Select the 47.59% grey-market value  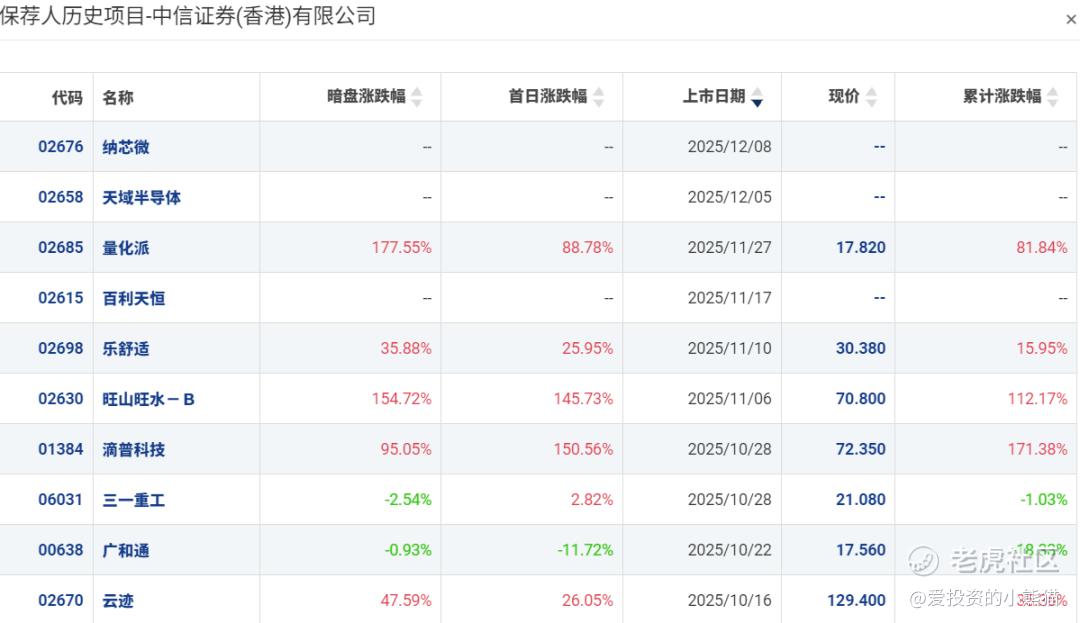406,600
